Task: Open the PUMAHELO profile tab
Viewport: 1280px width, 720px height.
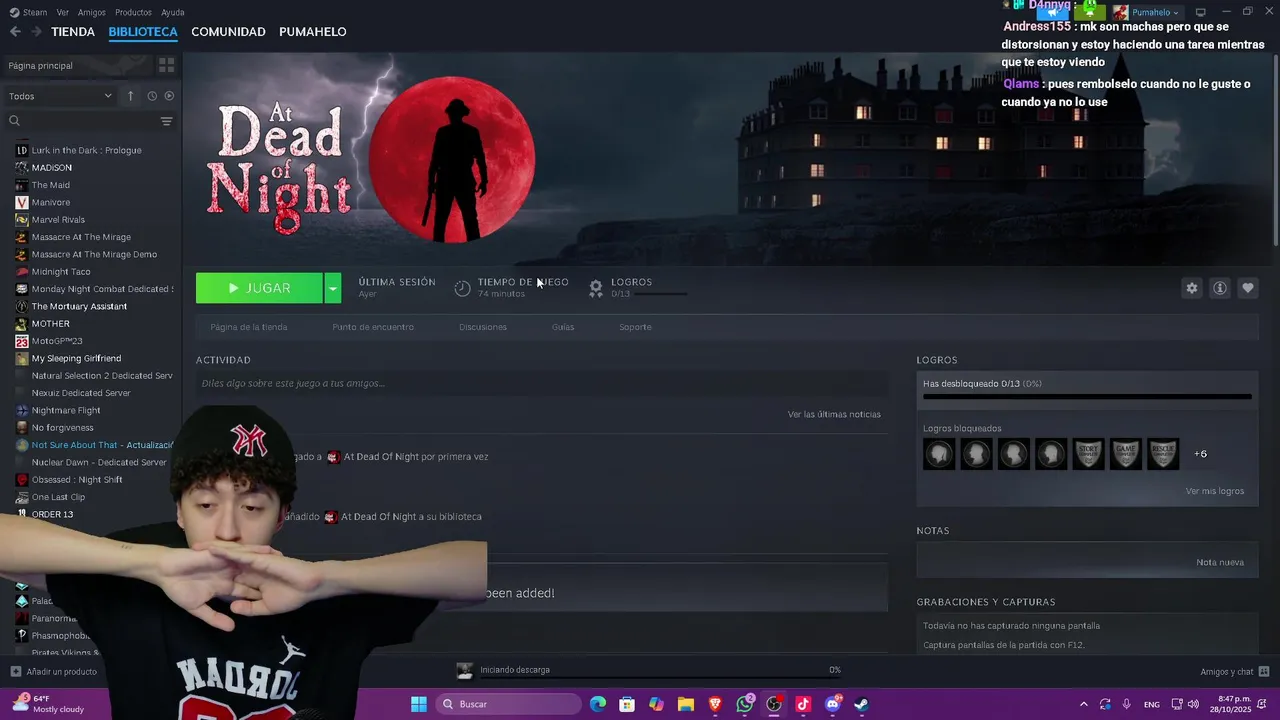Action: click(313, 32)
